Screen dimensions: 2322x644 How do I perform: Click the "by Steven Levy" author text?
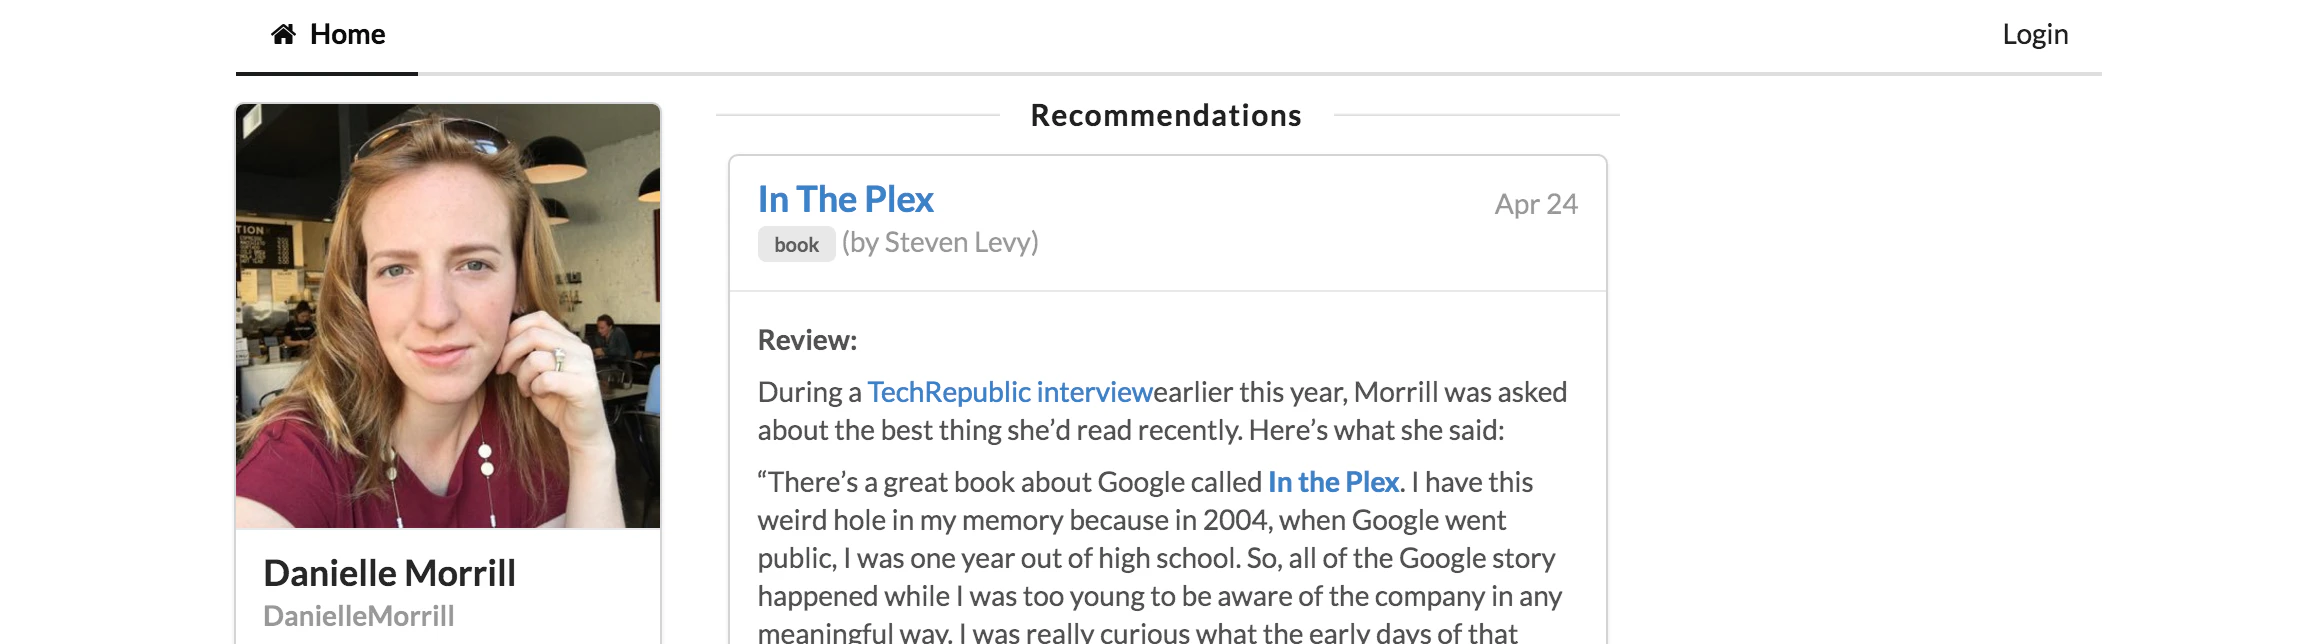point(940,243)
